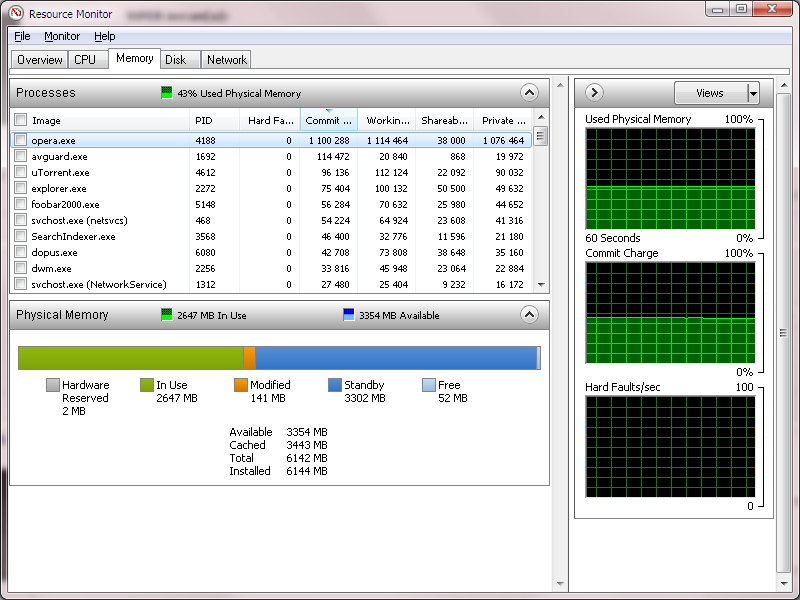Tick the select-all checkbox beside Image header

click(20, 120)
